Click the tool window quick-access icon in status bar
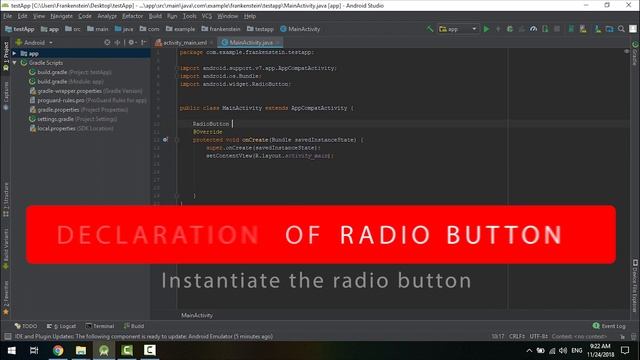This screenshot has height=360, width=640. pyautogui.click(x=7, y=337)
